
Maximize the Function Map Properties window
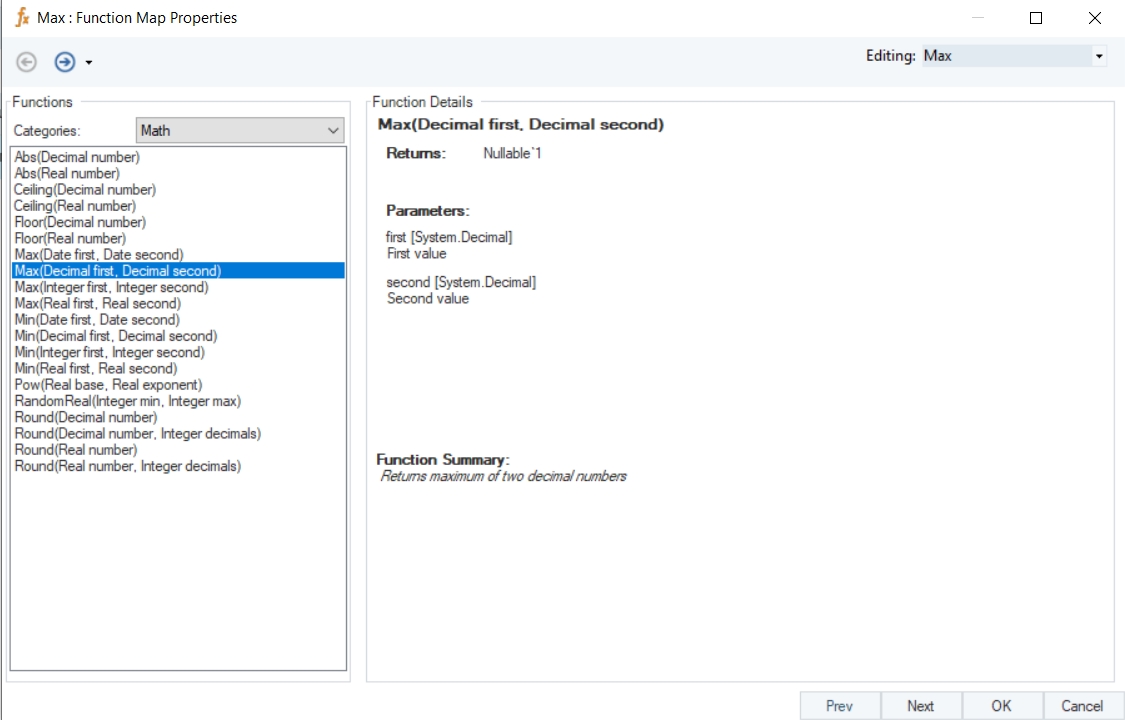(x=1036, y=18)
